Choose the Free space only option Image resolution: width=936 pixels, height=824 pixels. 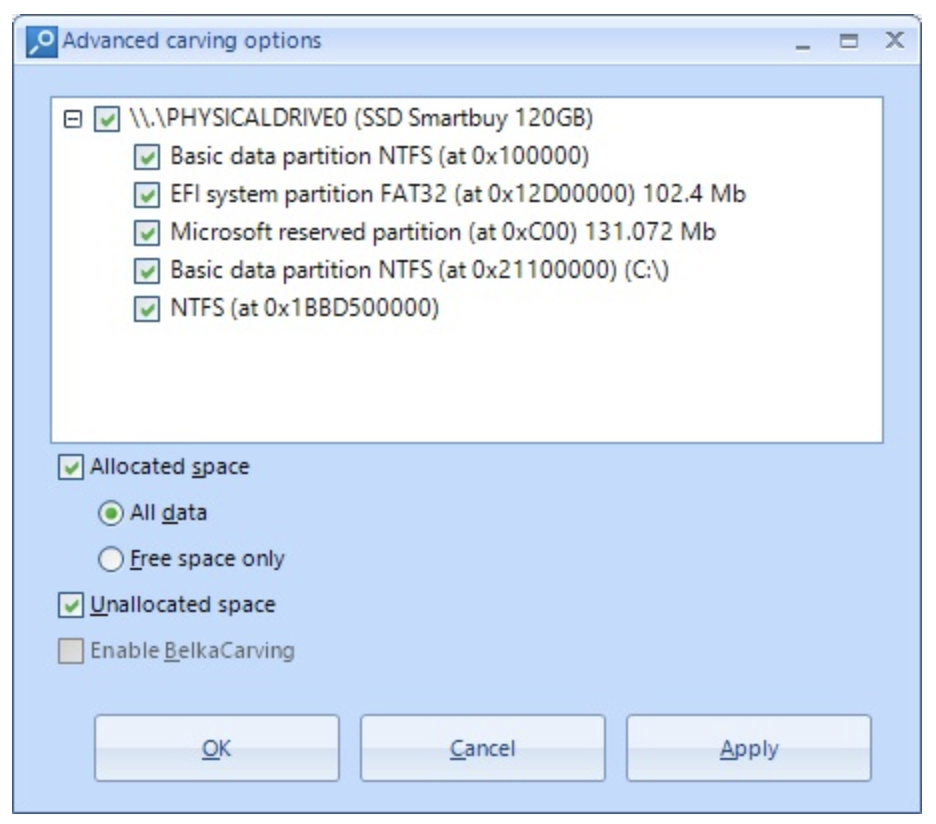[x=110, y=559]
